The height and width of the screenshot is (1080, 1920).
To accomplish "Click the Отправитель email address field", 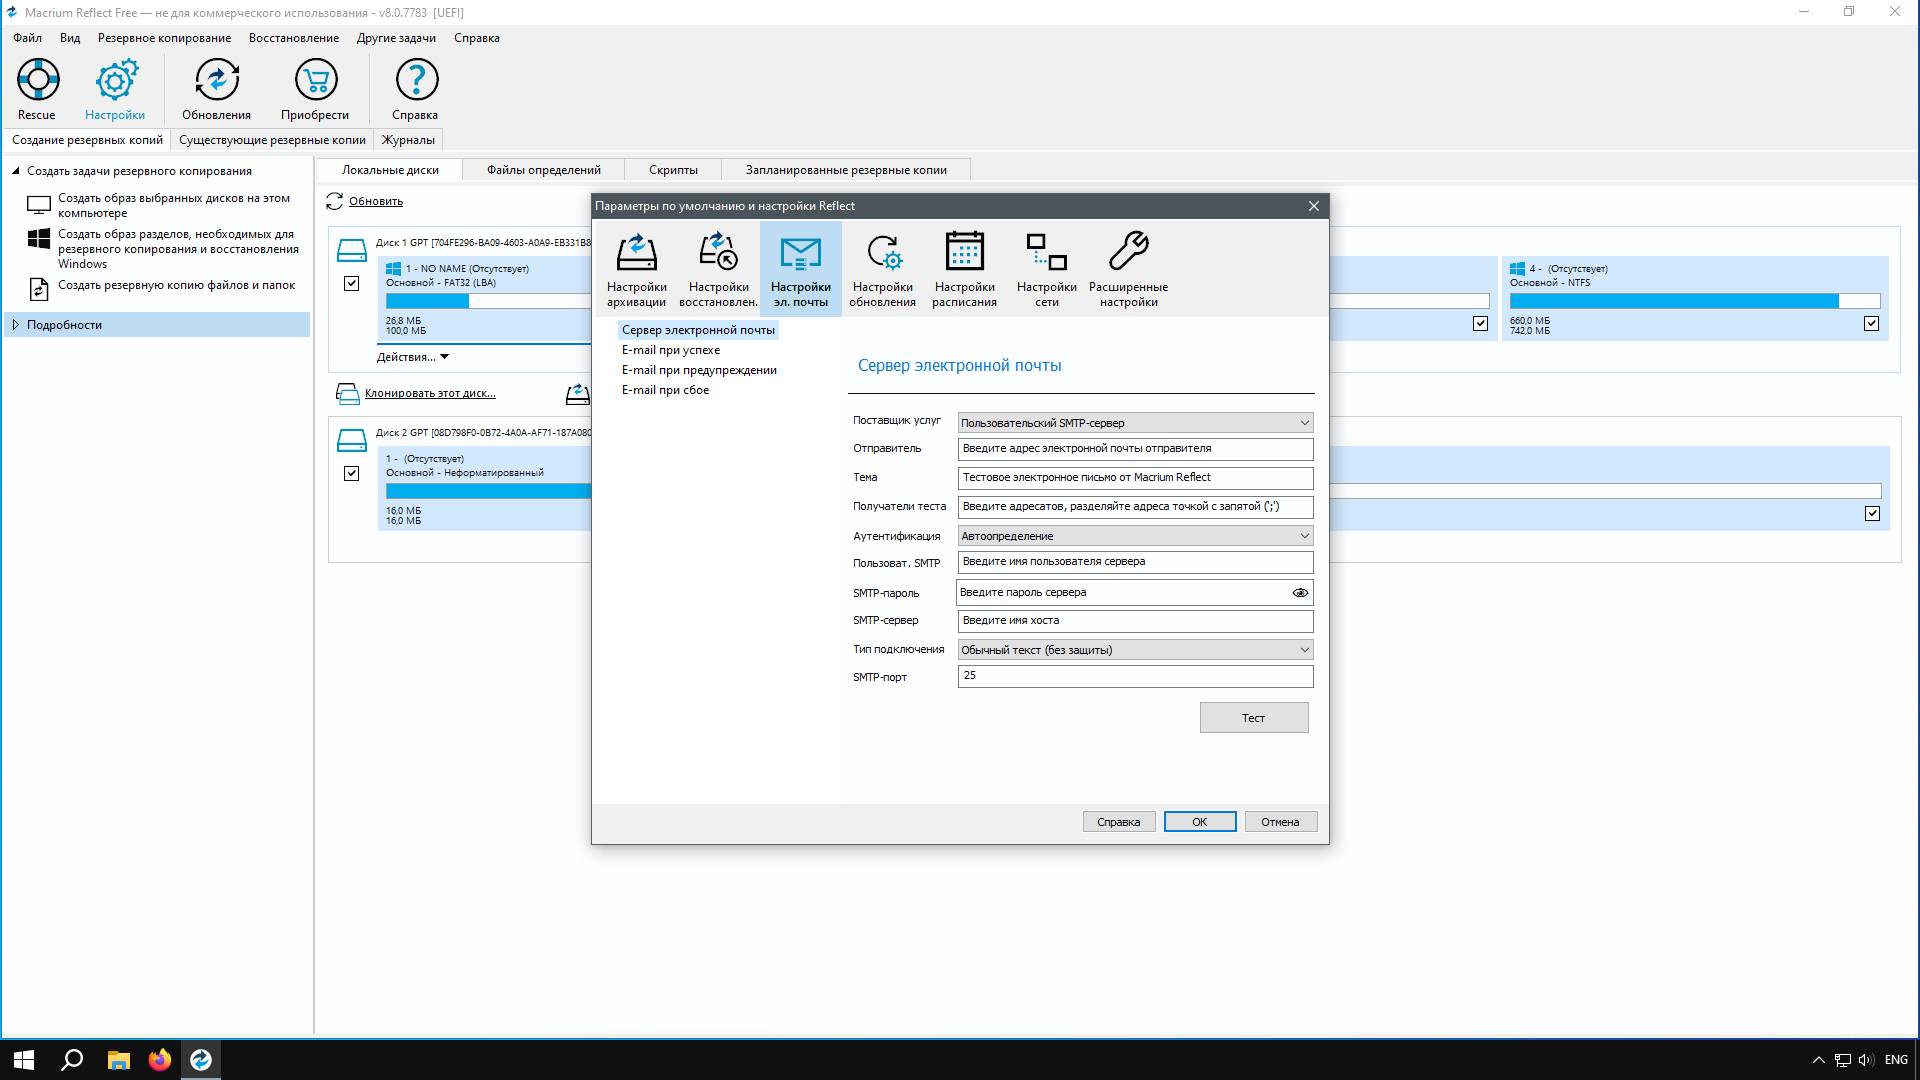I will 1135,449.
